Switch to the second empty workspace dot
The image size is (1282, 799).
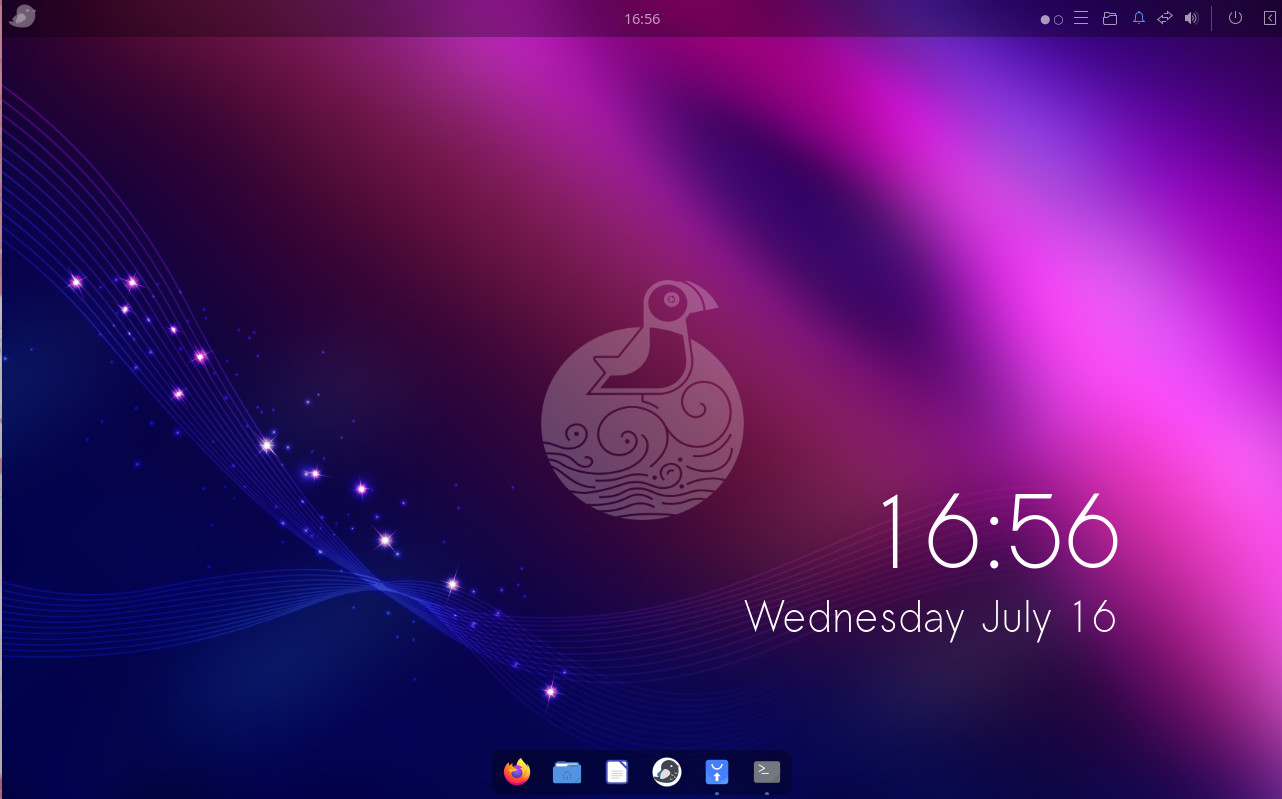pyautogui.click(x=1058, y=19)
